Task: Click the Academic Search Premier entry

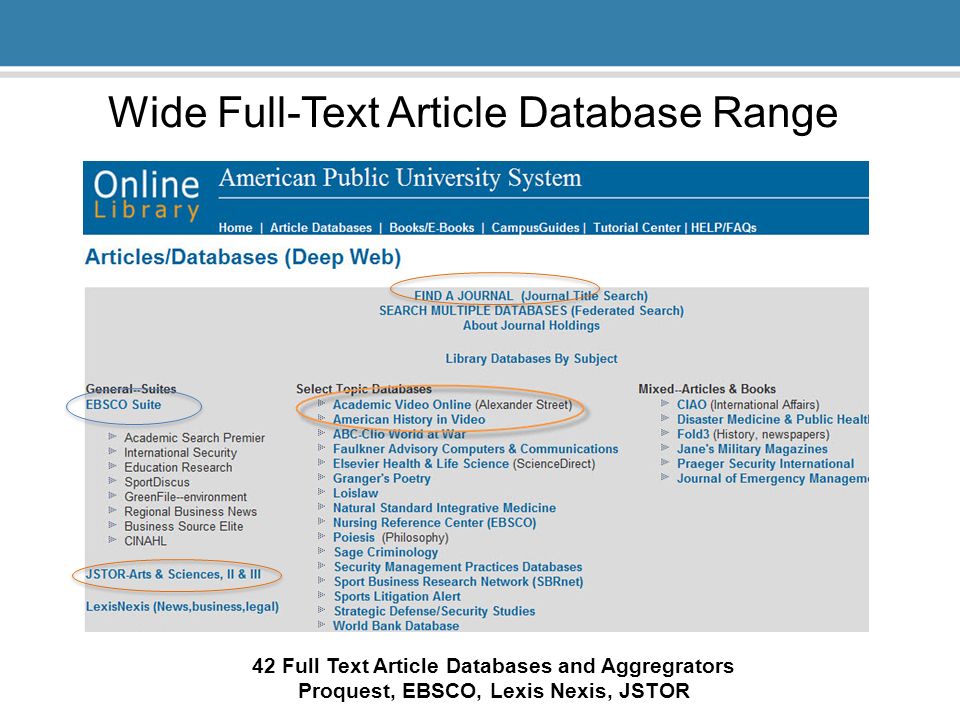Action: (195, 438)
